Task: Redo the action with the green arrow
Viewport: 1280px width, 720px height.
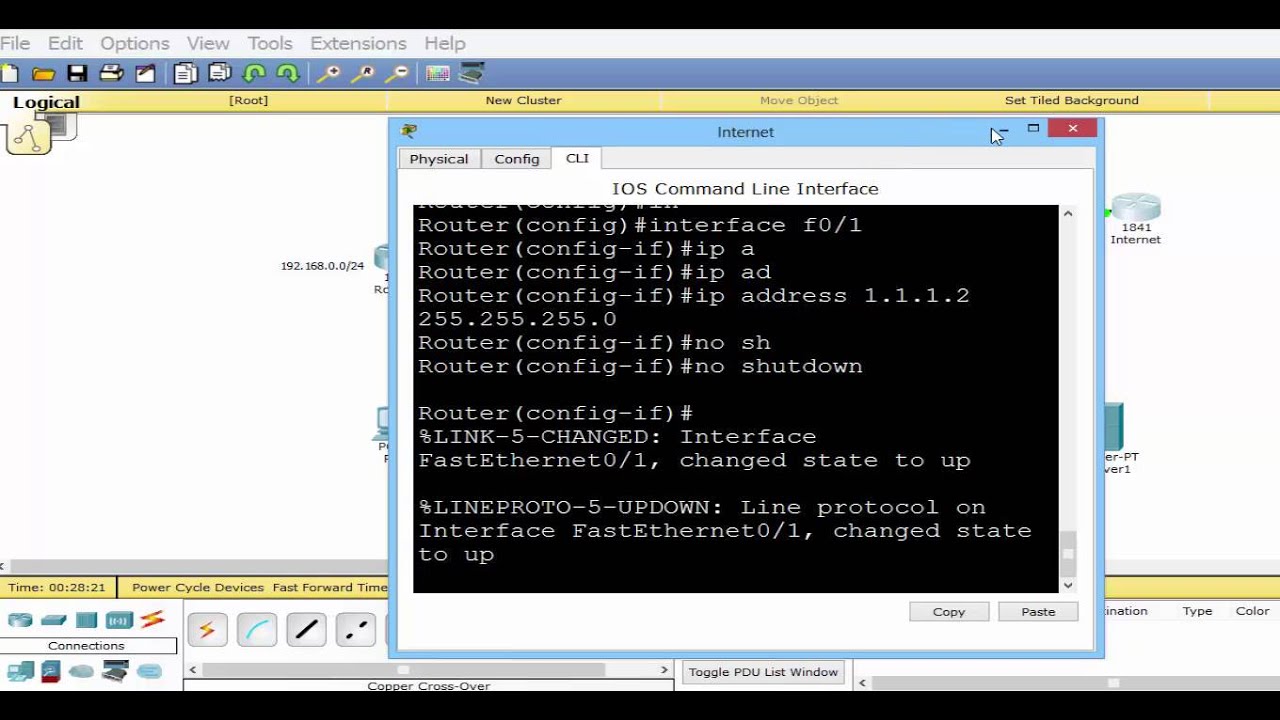Action: 288,73
